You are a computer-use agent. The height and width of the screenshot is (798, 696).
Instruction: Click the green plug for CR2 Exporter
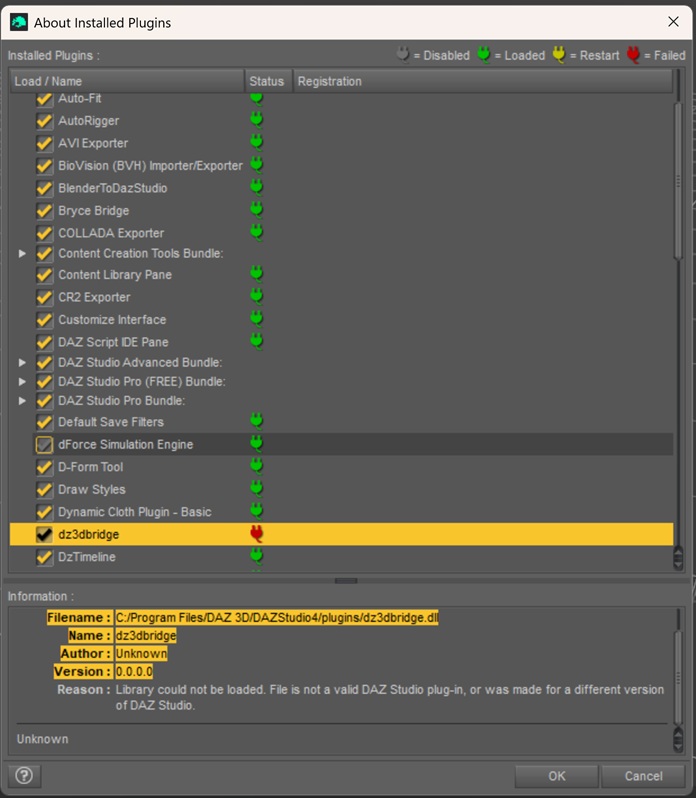256,297
